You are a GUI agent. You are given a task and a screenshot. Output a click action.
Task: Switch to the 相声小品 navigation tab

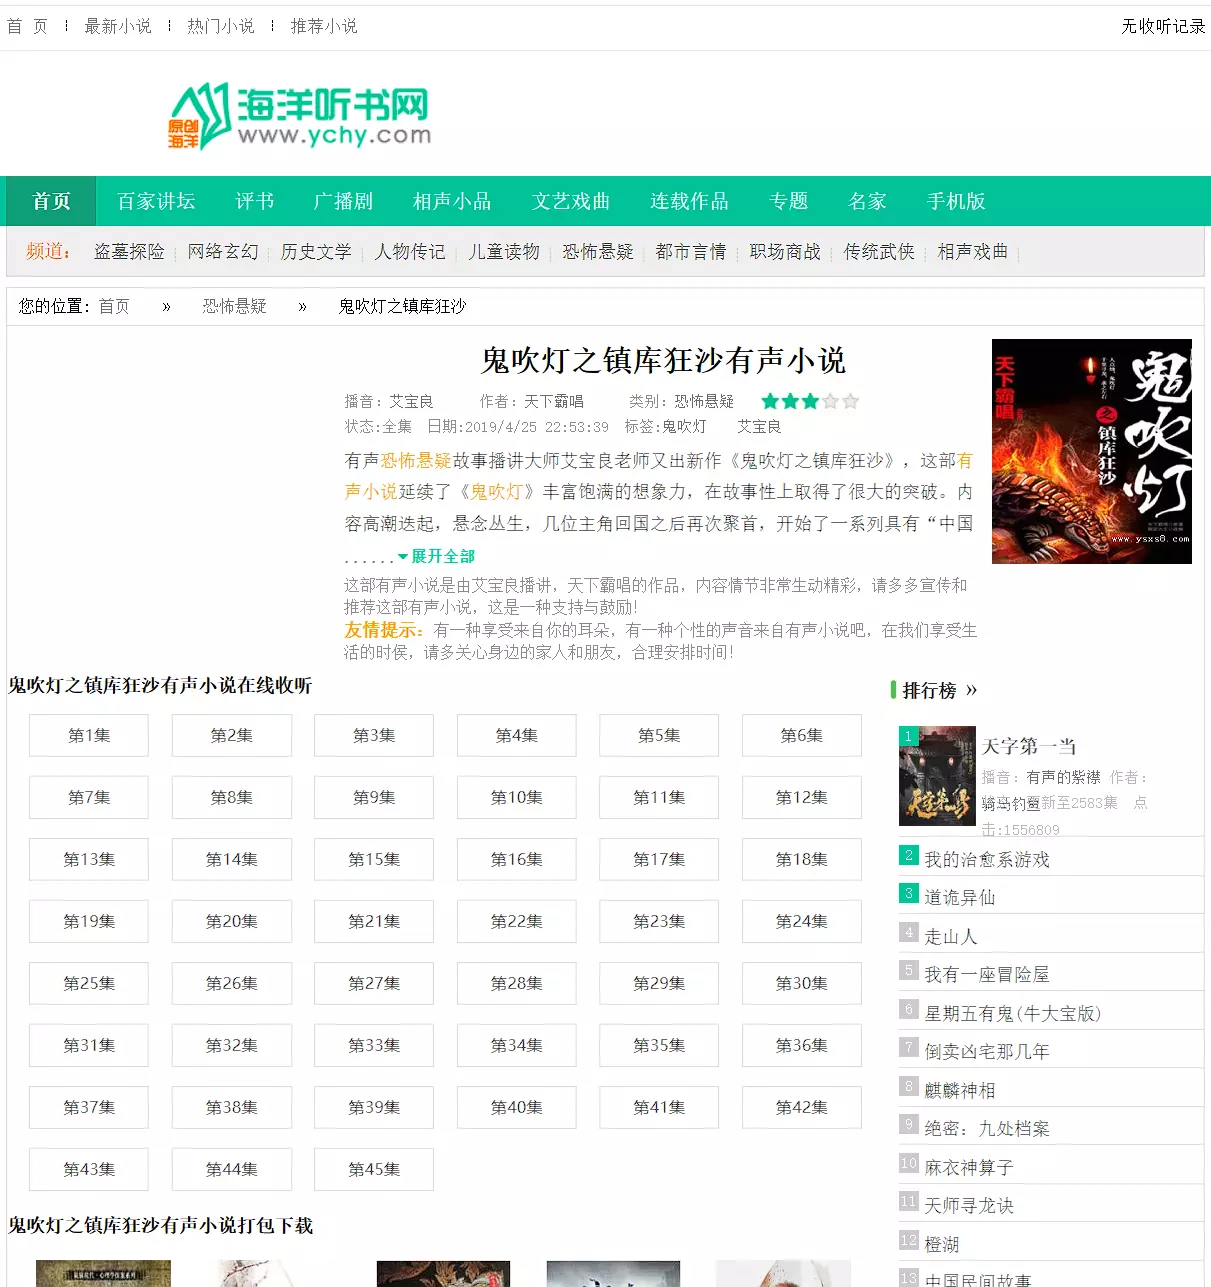point(452,202)
